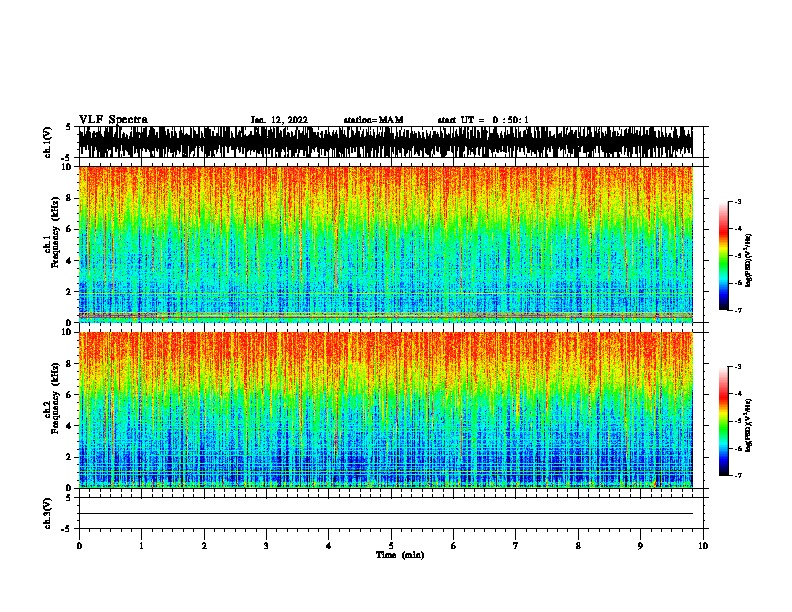The height and width of the screenshot is (612, 792).
Task: Click time axis tick label "3"
Action: click(266, 546)
